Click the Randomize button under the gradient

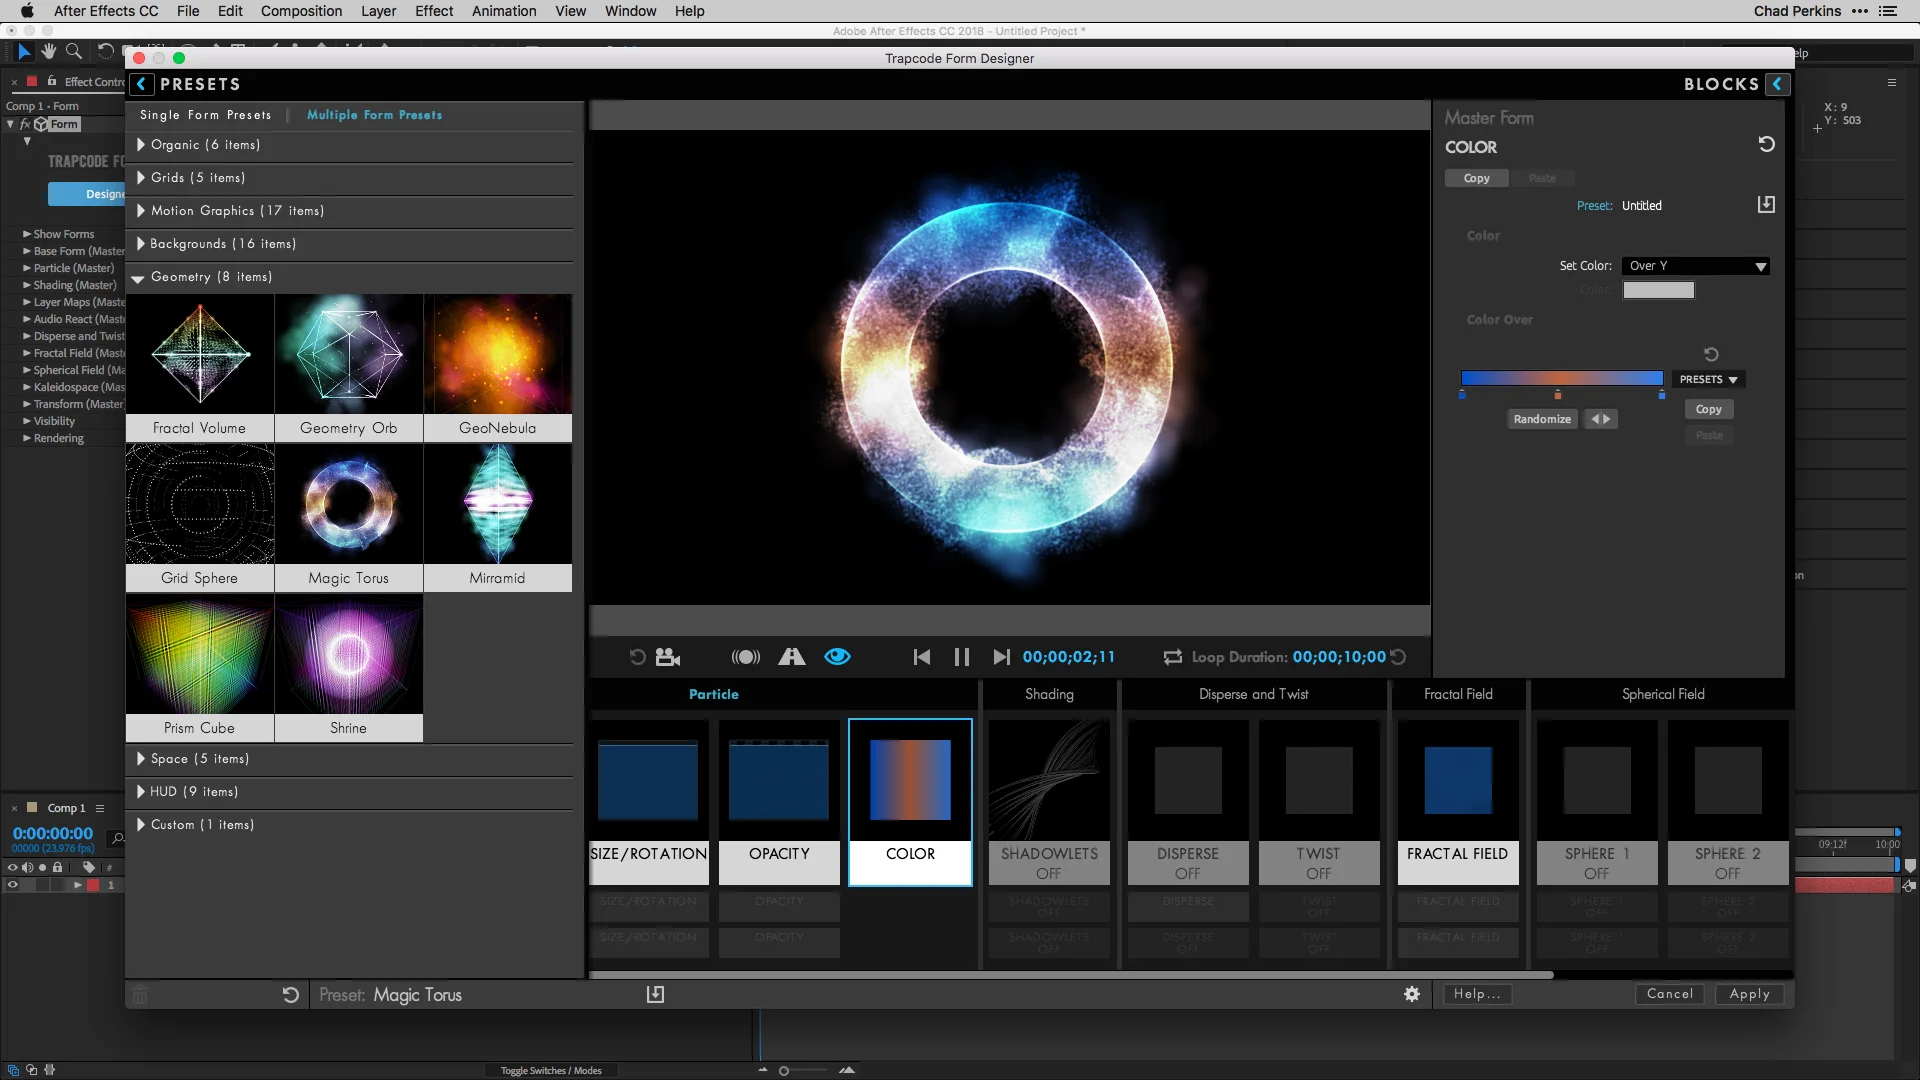1541,418
